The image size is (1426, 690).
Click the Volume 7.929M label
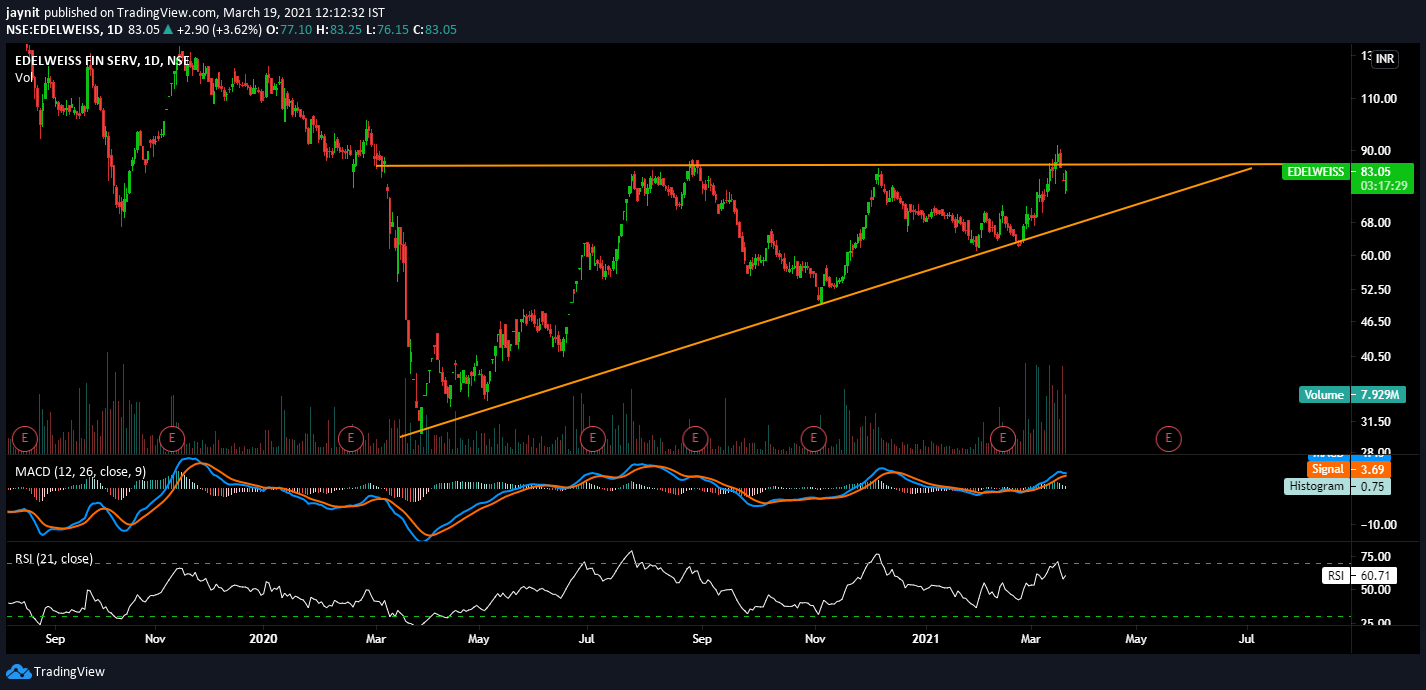coord(1354,394)
